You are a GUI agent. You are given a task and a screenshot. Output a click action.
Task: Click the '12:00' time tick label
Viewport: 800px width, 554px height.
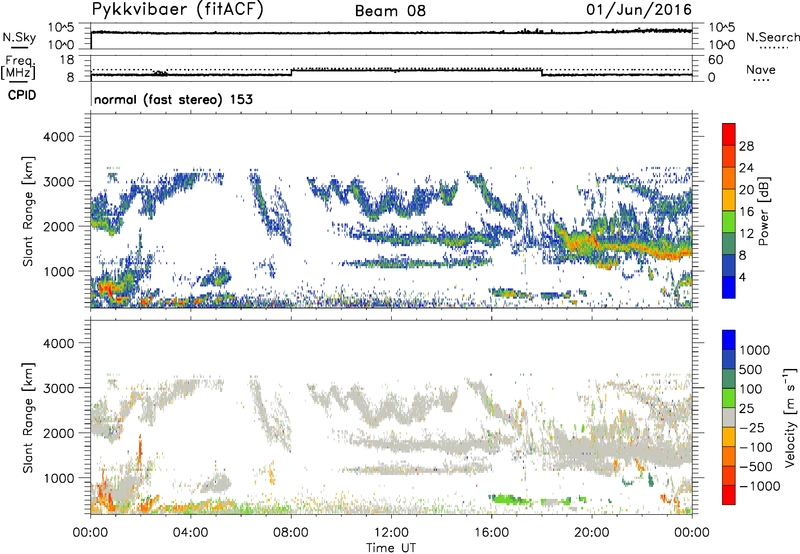(391, 533)
